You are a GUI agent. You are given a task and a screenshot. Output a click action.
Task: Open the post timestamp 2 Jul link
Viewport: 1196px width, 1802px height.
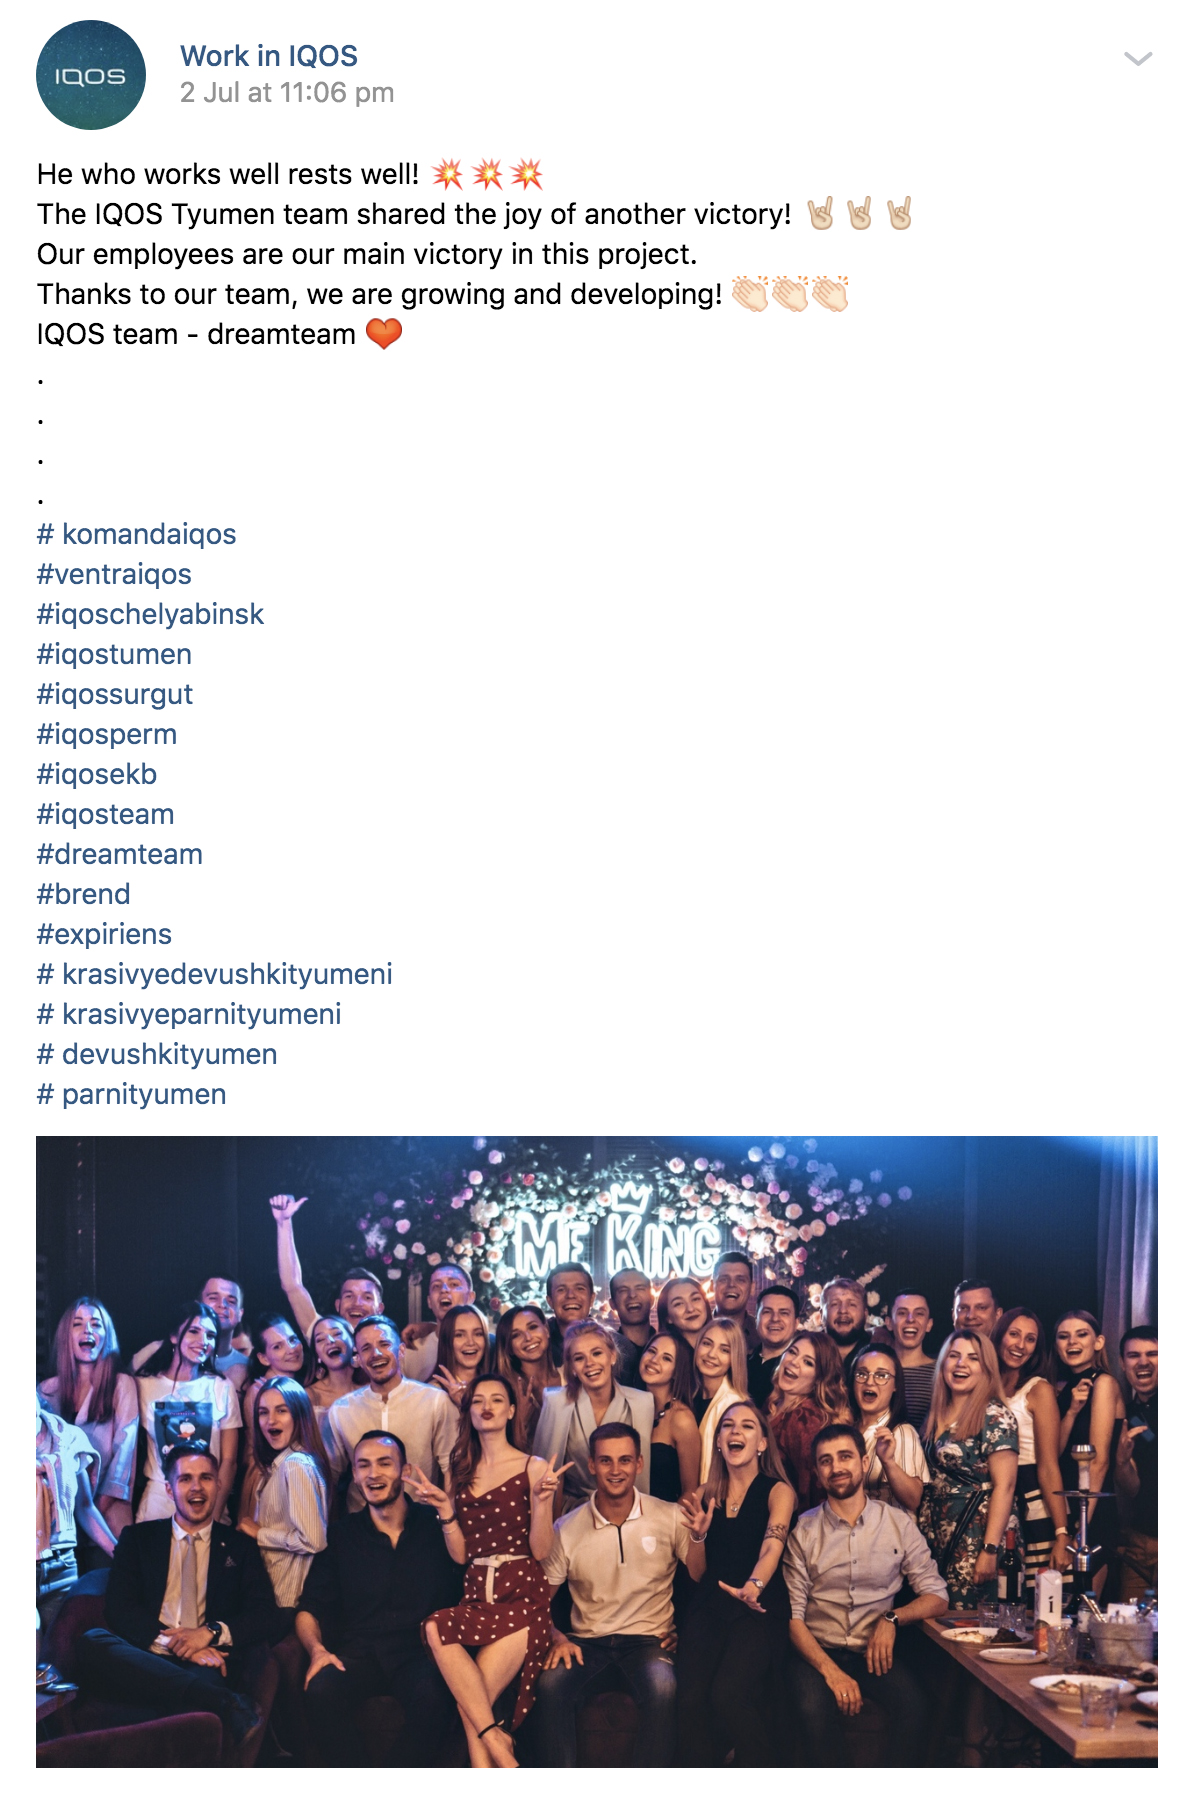(287, 93)
